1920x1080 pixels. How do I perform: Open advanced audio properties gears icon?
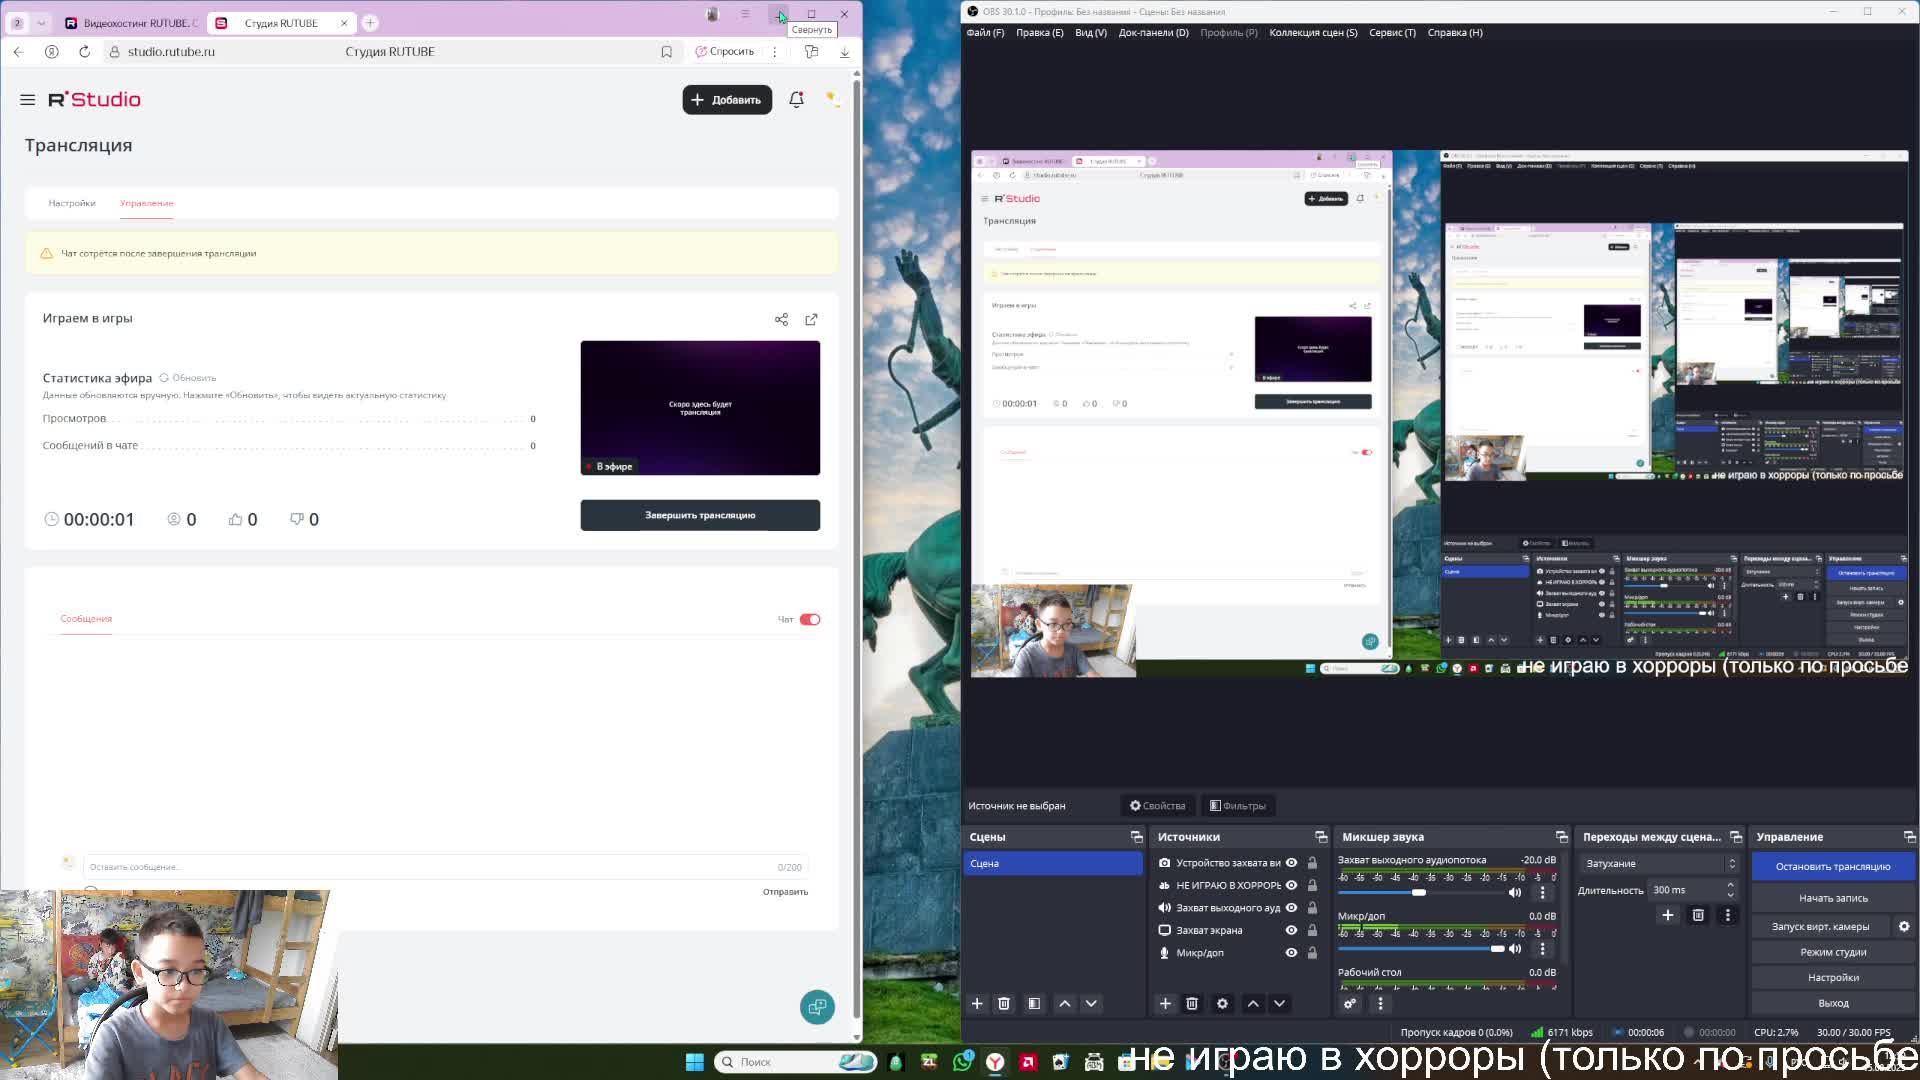click(1350, 1004)
